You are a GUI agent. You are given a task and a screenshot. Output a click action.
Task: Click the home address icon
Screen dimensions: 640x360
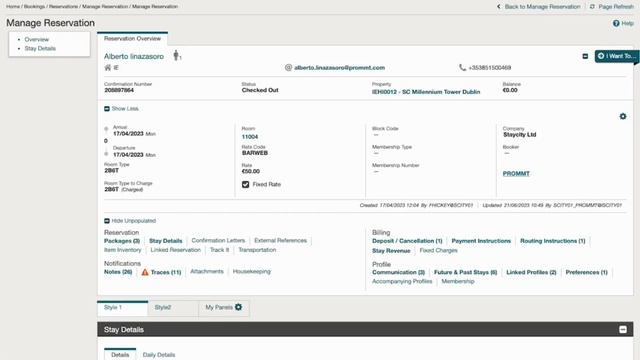pos(108,68)
